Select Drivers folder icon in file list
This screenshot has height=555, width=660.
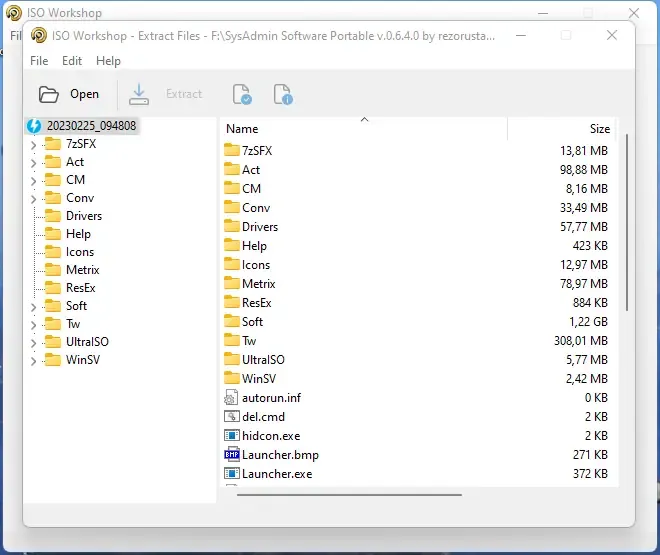click(232, 226)
